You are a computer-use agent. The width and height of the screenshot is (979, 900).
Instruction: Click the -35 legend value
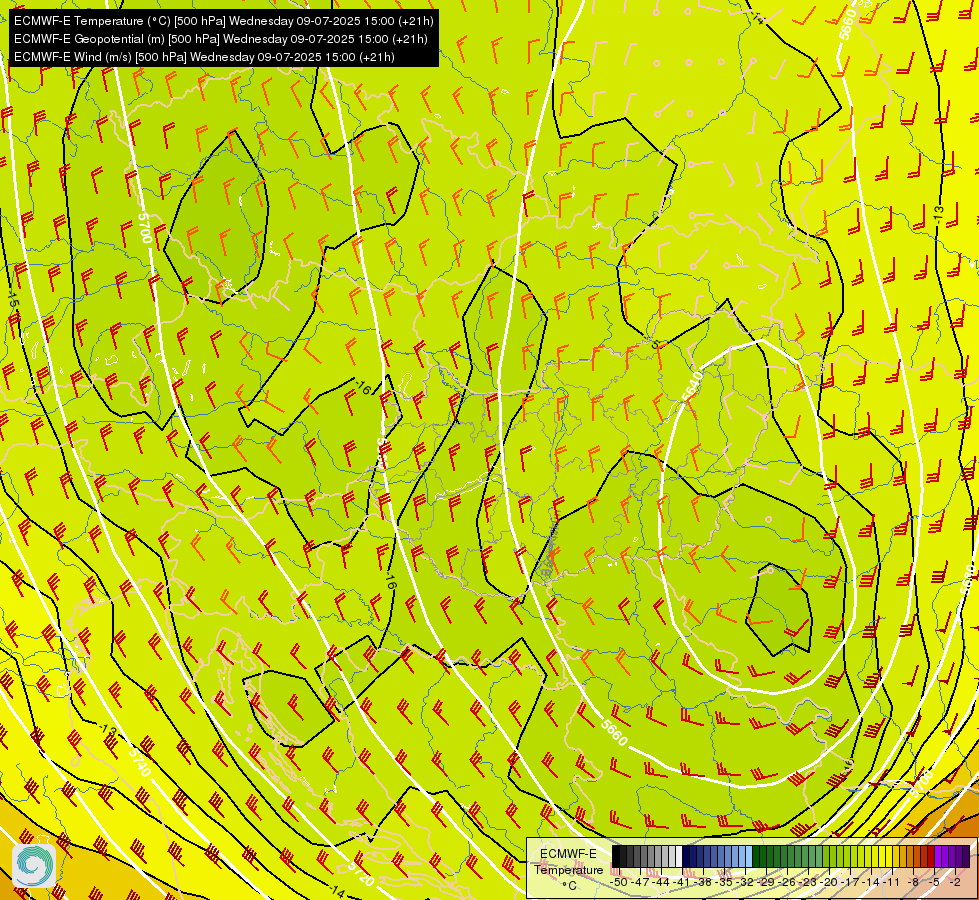(724, 882)
